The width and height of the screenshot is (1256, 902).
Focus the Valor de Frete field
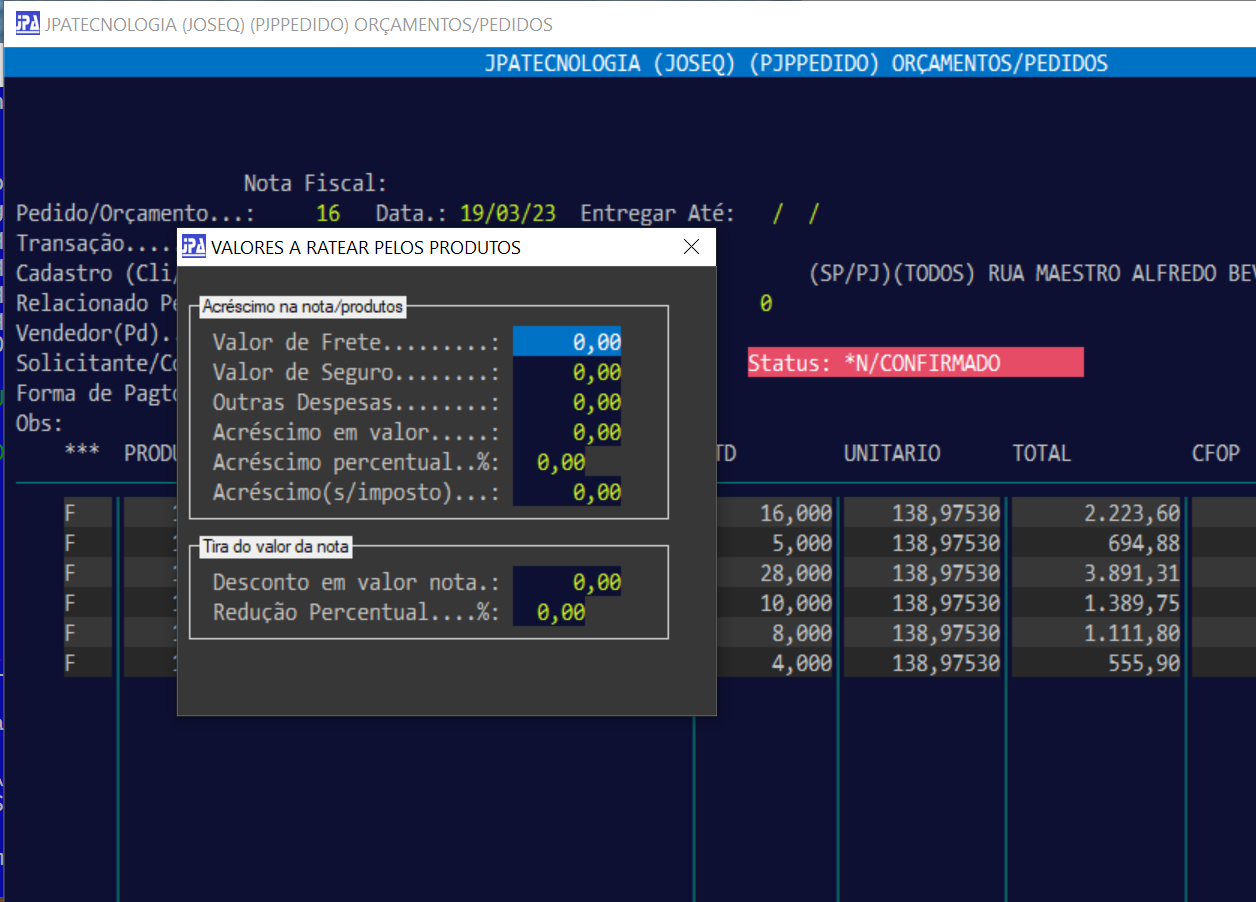coord(567,342)
